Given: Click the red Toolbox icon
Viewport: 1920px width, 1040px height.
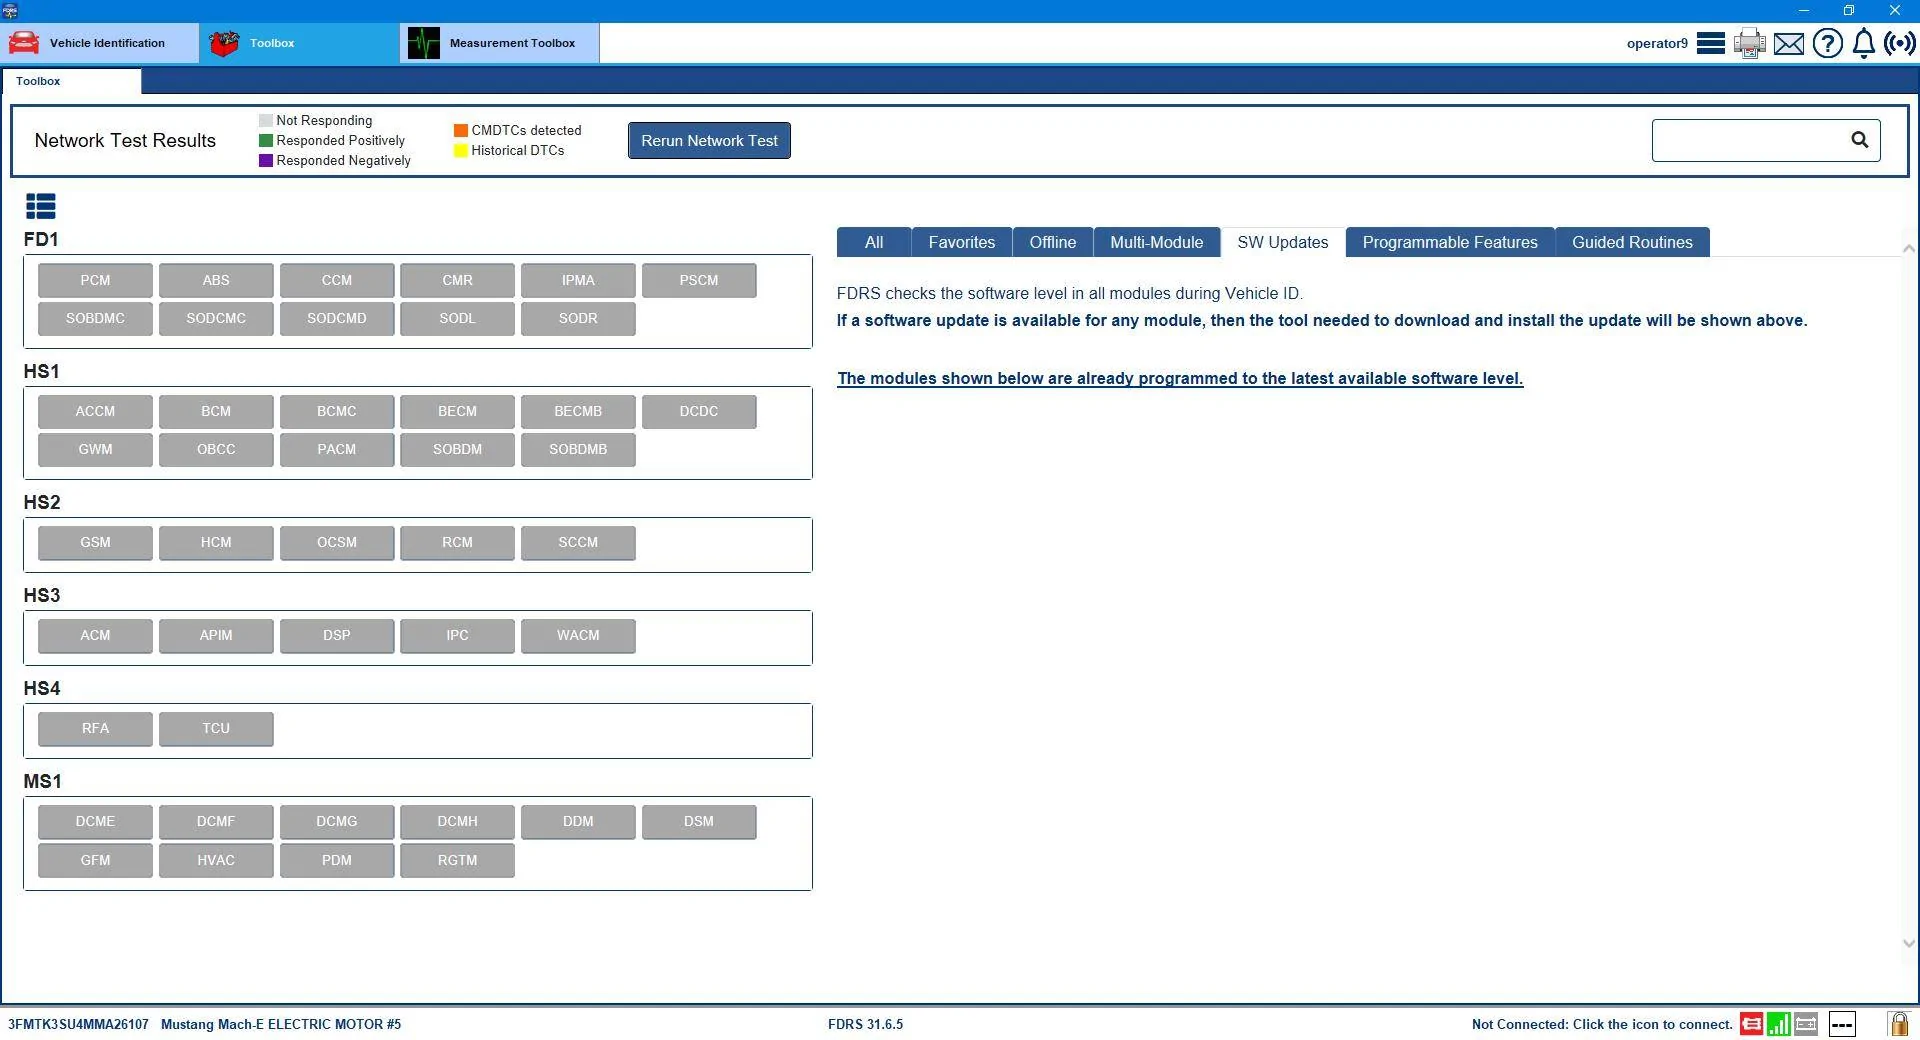Looking at the screenshot, I should [x=225, y=43].
